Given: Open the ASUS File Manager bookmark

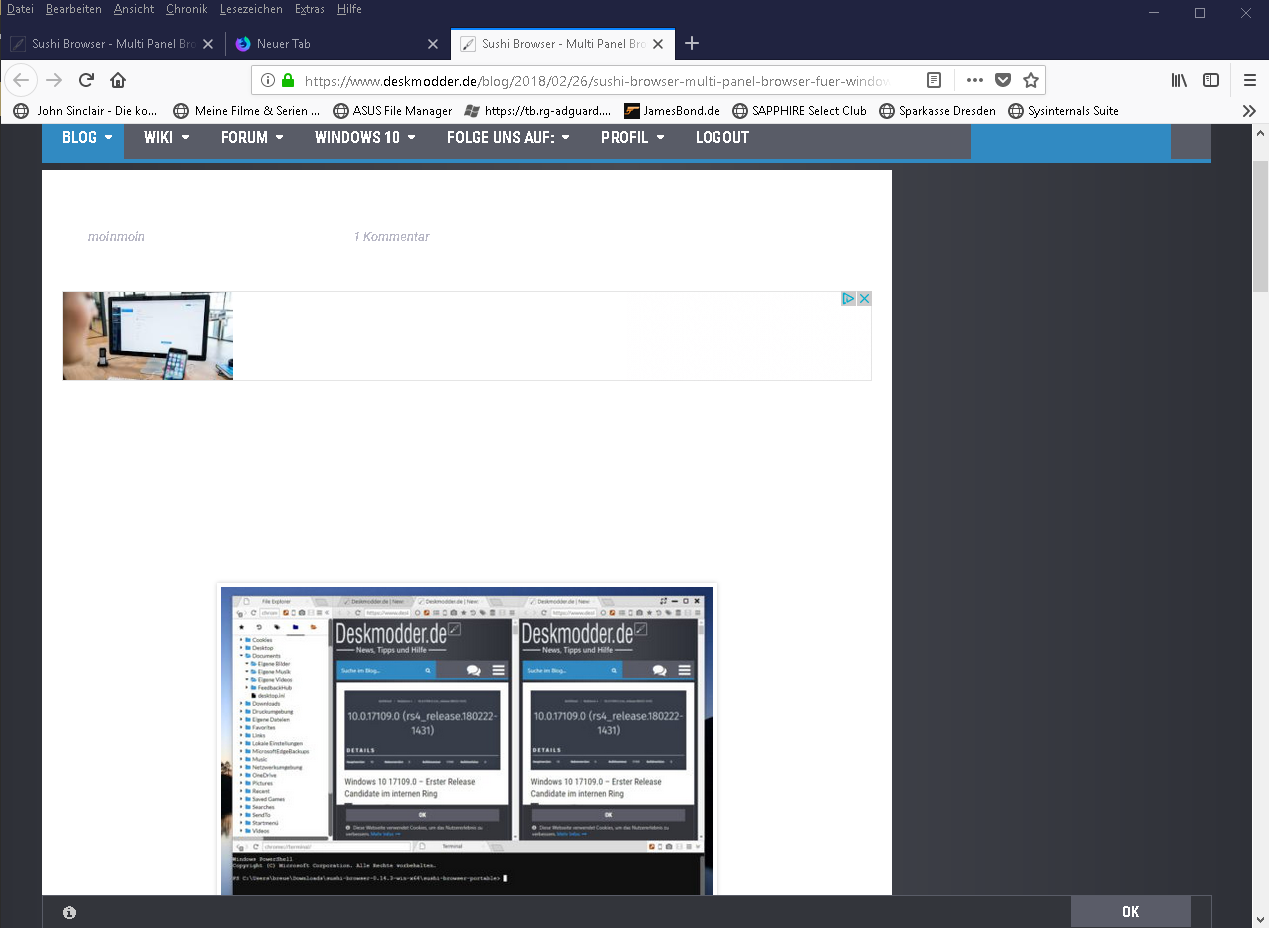Looking at the screenshot, I should [x=392, y=111].
